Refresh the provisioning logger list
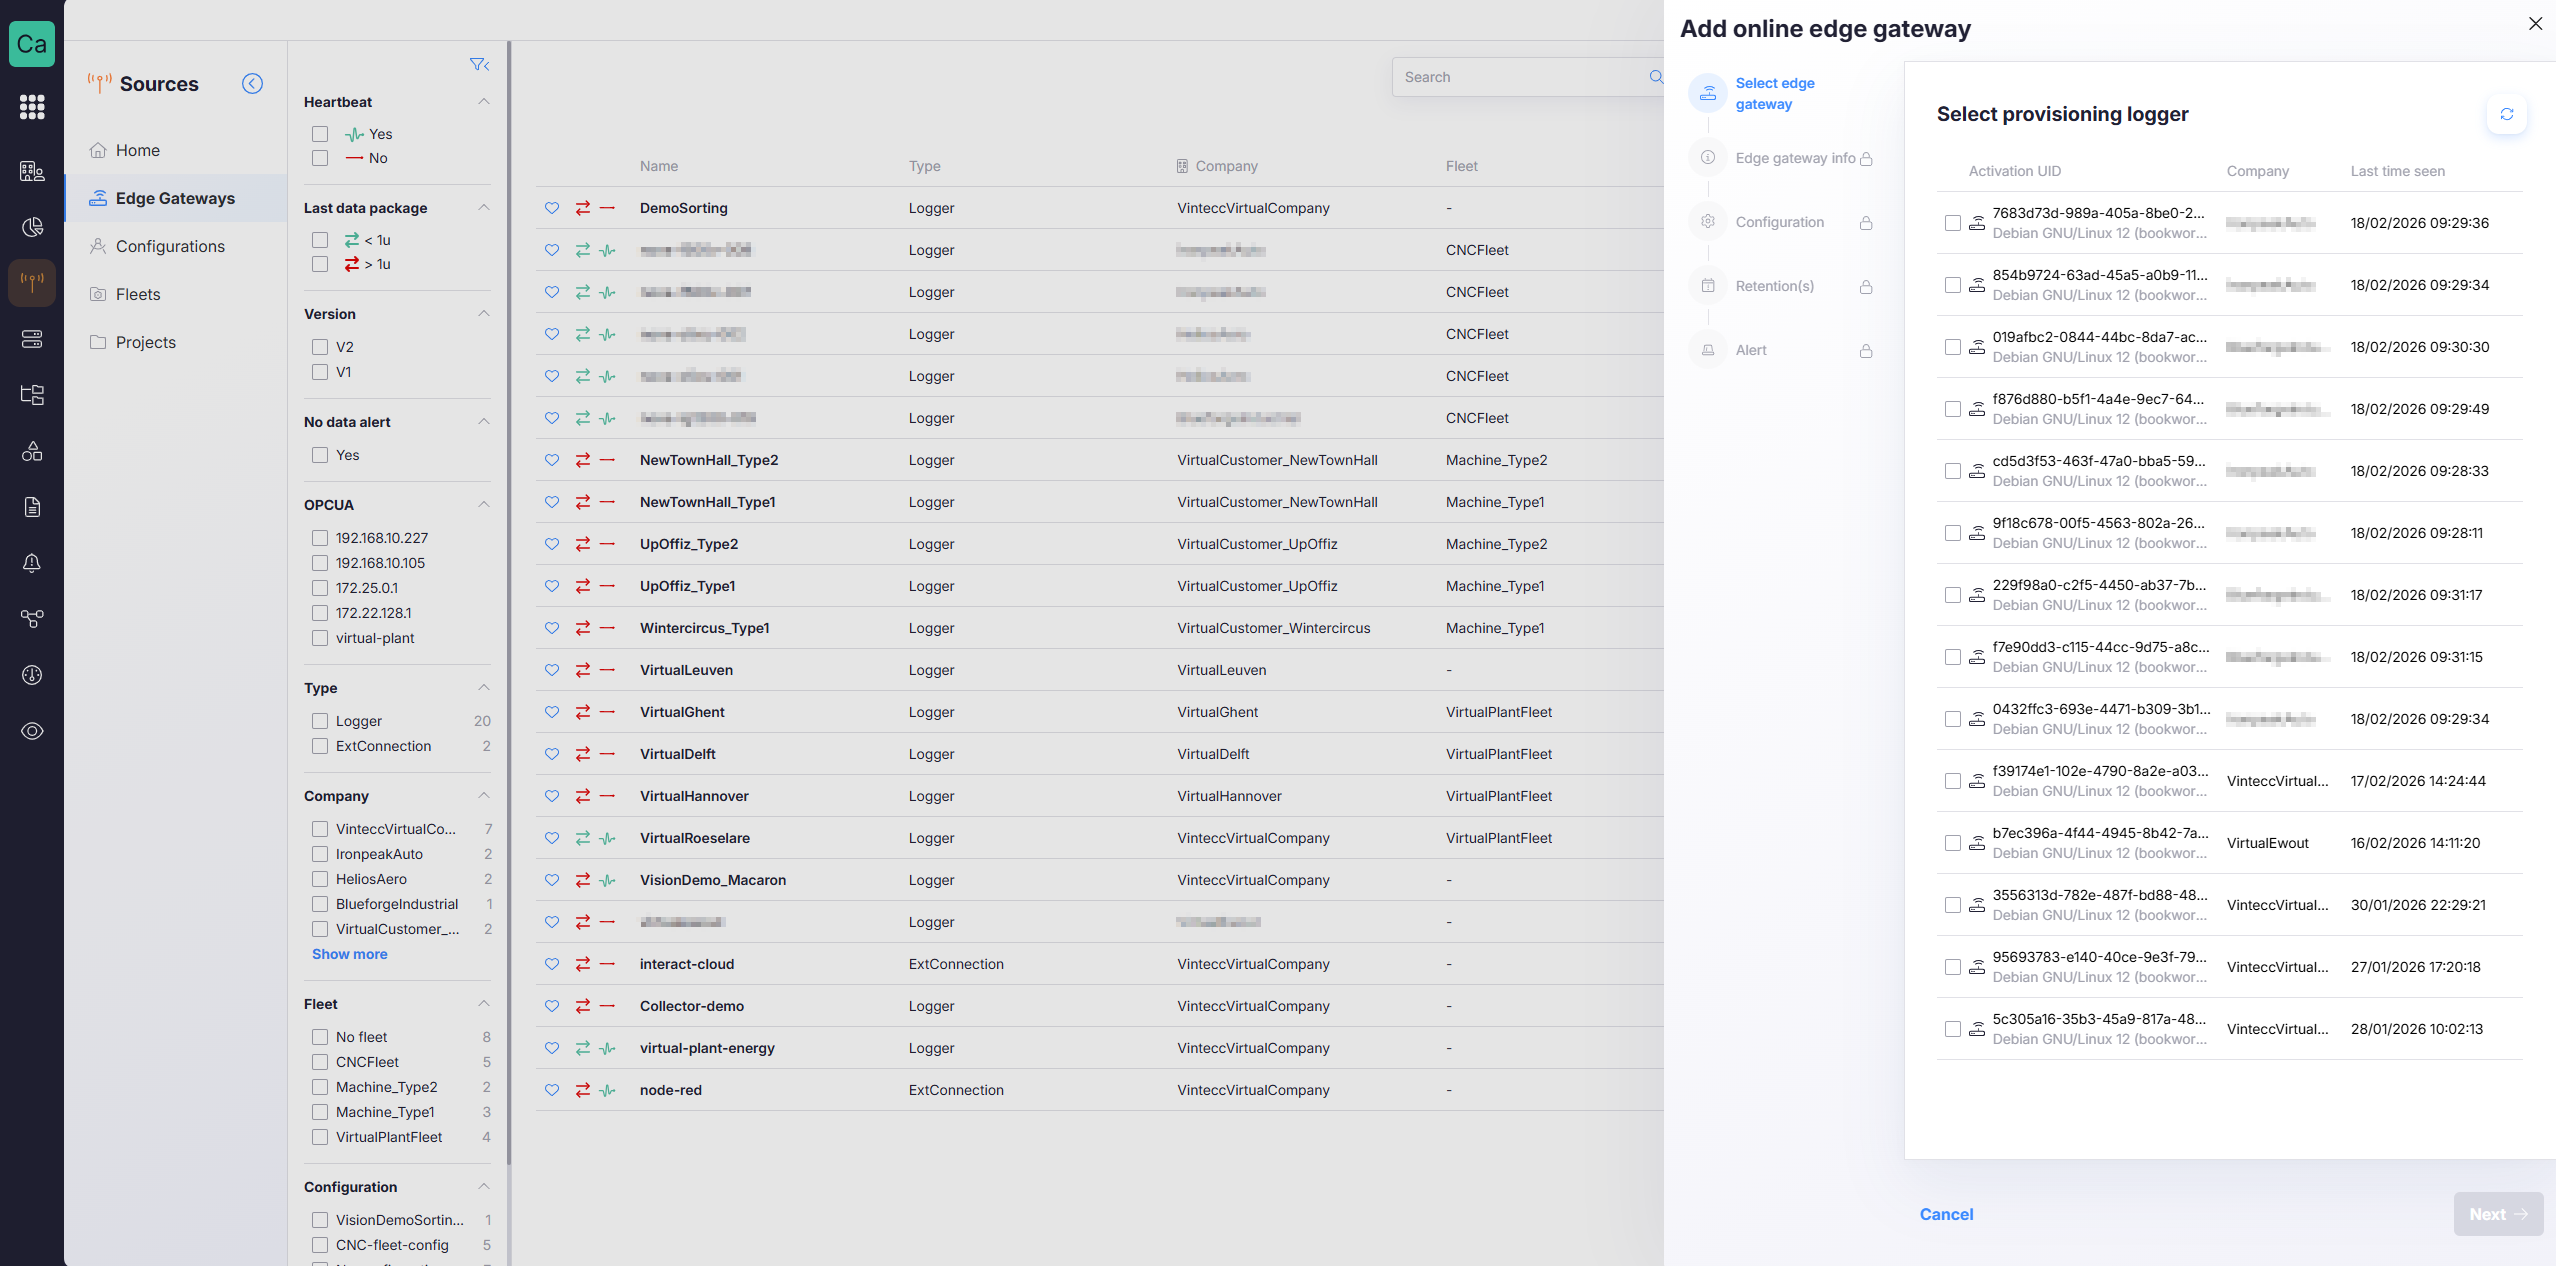This screenshot has width=2557, height=1266. 2506,114
